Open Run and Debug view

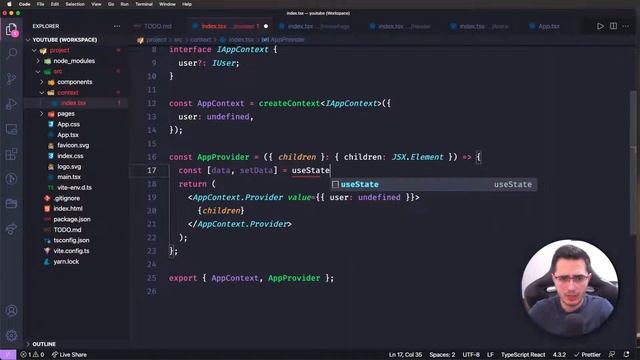[x=11, y=104]
